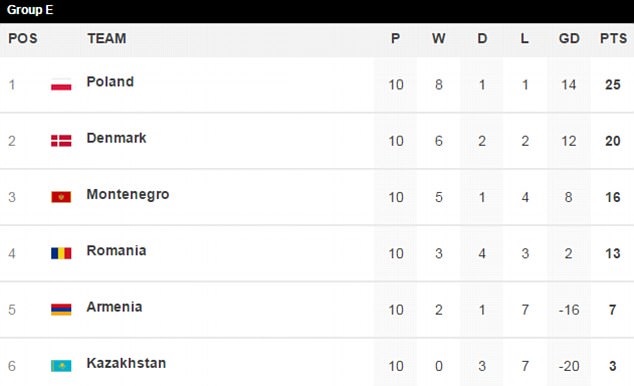634x386 pixels.
Task: Sort by the GD column header
Action: 569,38
